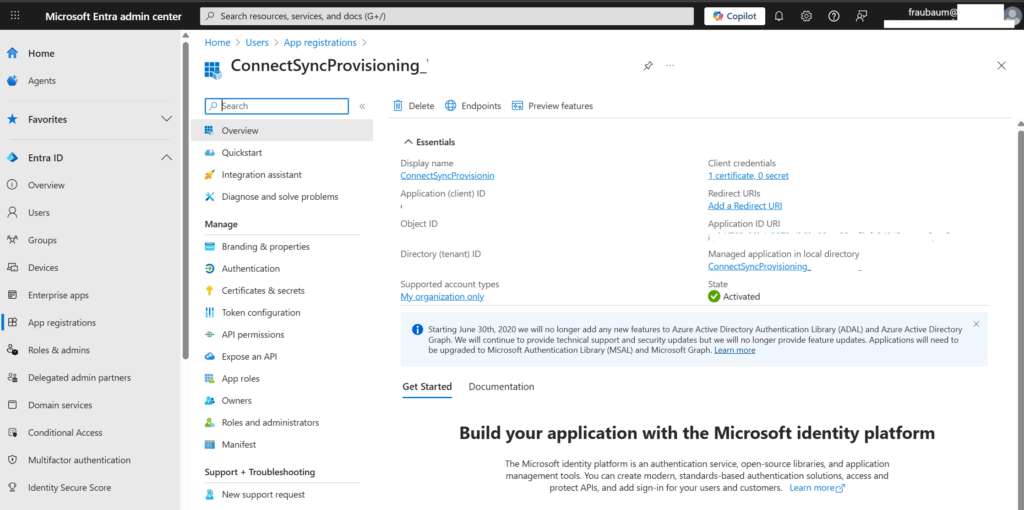
Task: Collapse the Entra ID sidebar section
Action: pos(167,157)
